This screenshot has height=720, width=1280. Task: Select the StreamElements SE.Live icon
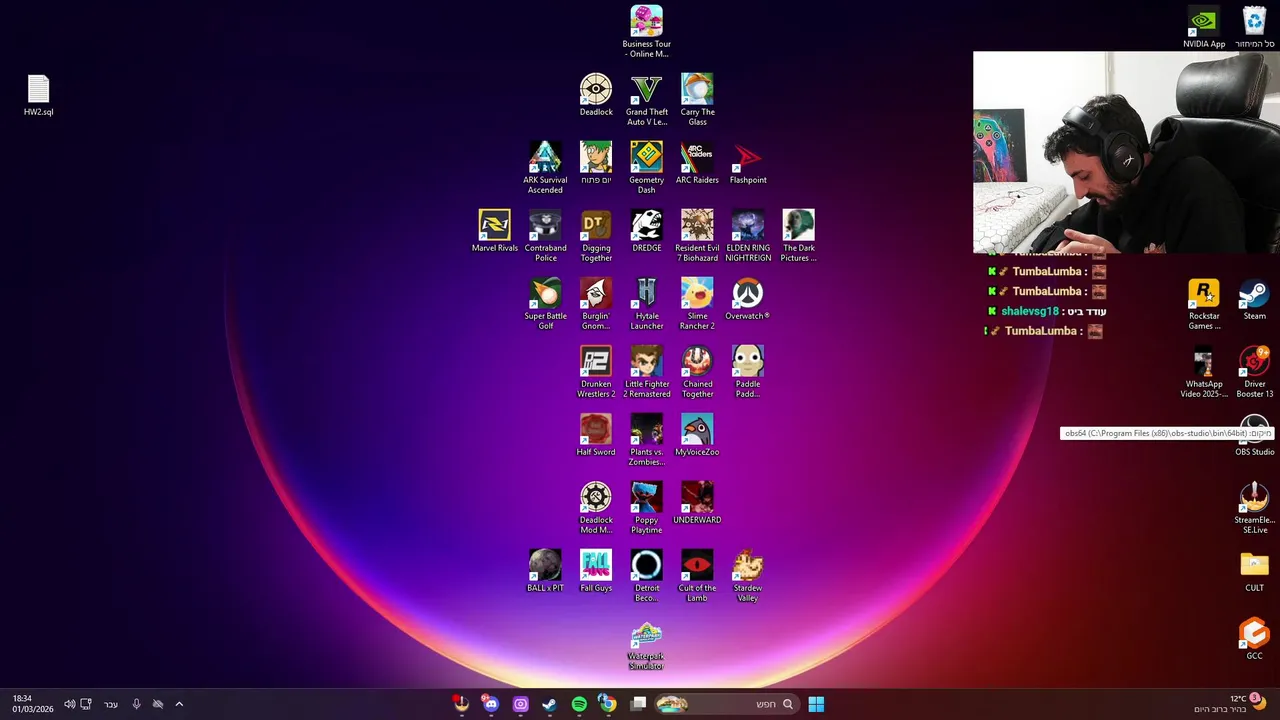point(1254,508)
